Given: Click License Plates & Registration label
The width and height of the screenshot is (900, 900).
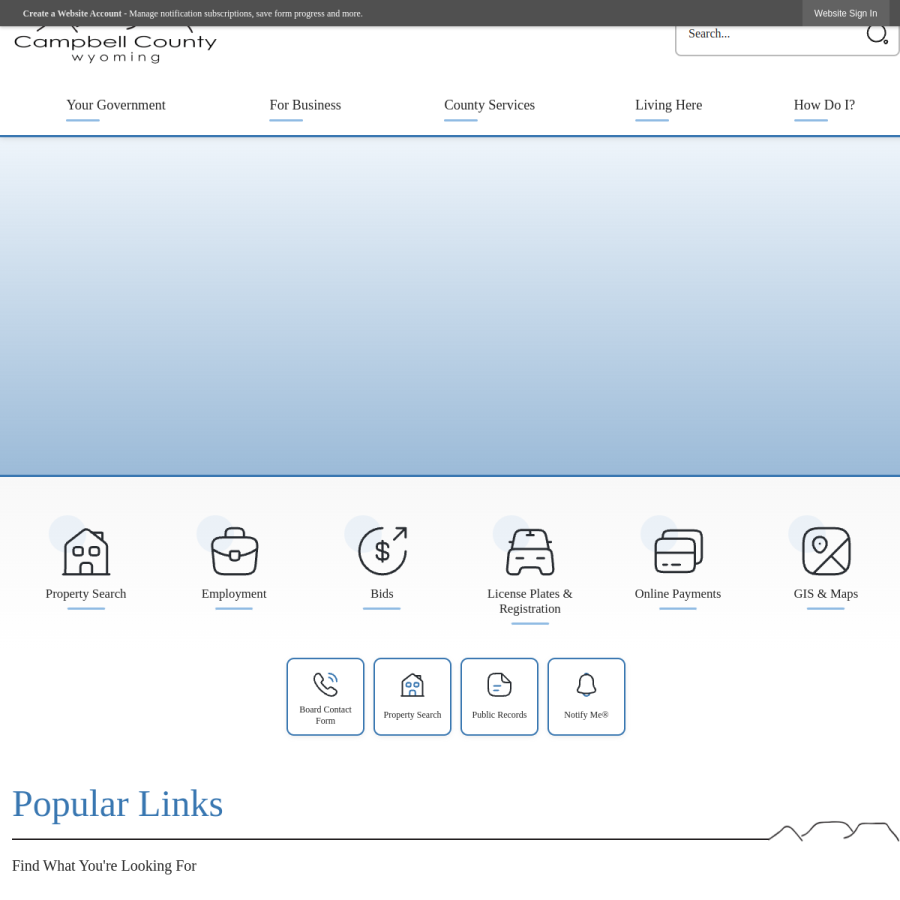Looking at the screenshot, I should 530,601.
